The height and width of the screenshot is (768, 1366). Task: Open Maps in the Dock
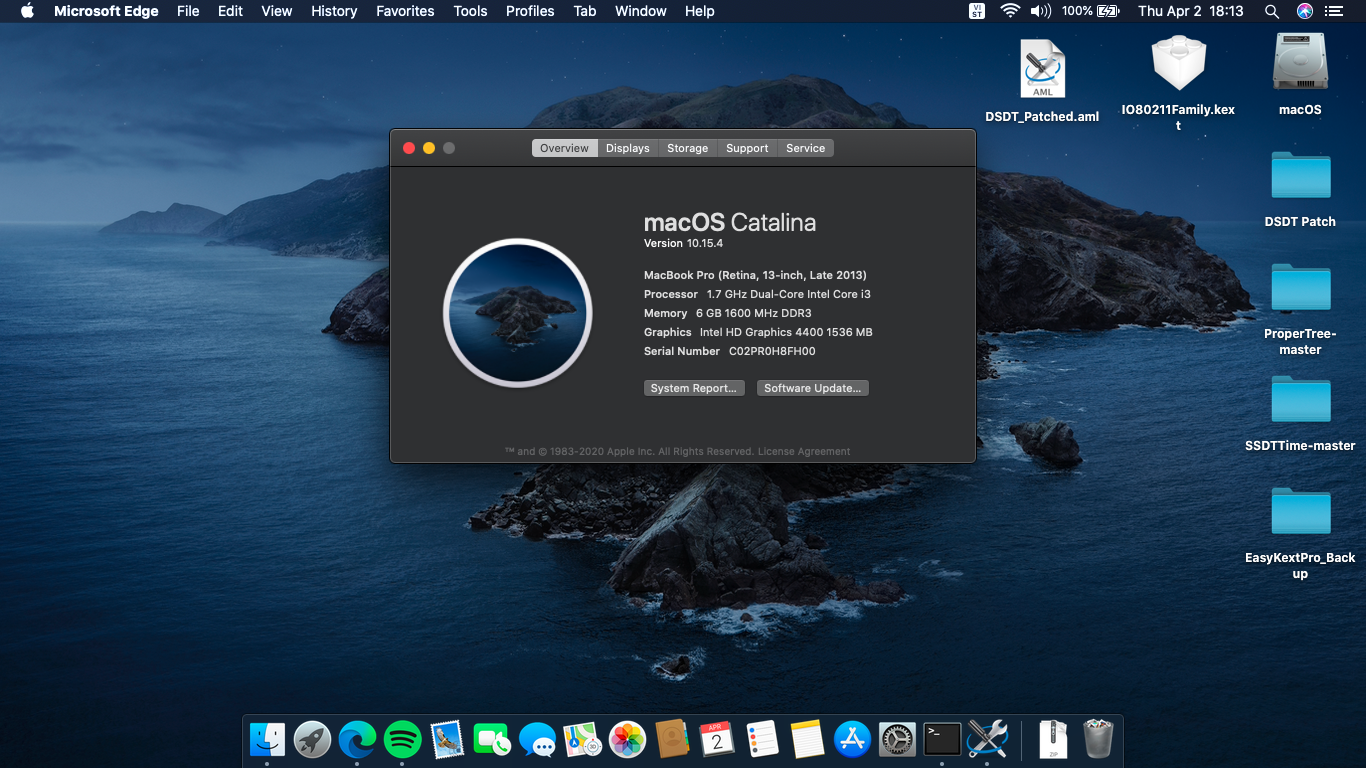coord(582,740)
